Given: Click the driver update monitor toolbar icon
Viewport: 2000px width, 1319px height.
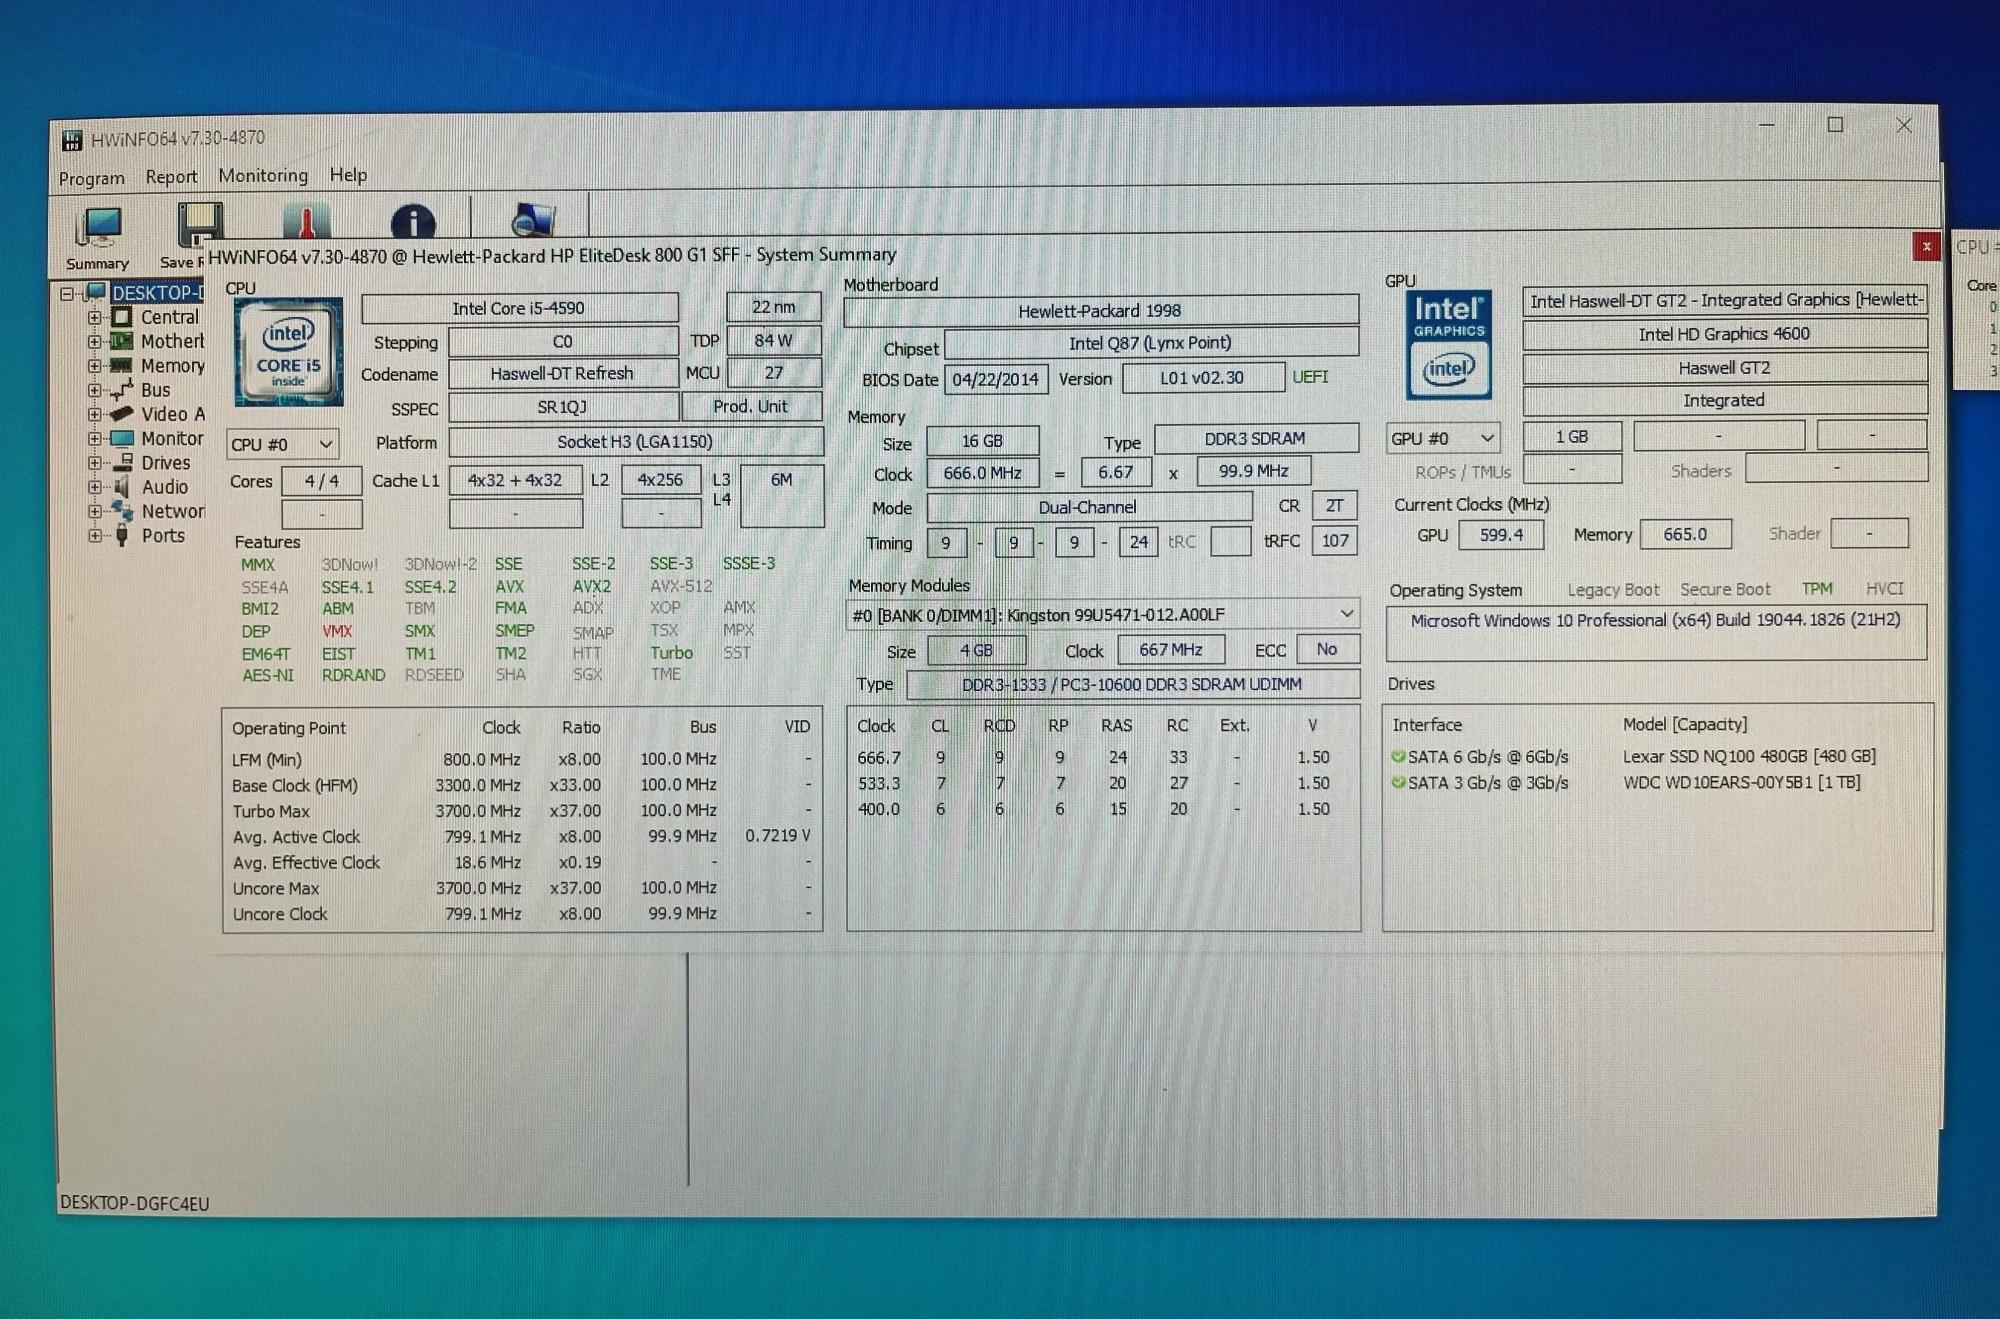Looking at the screenshot, I should pyautogui.click(x=532, y=220).
